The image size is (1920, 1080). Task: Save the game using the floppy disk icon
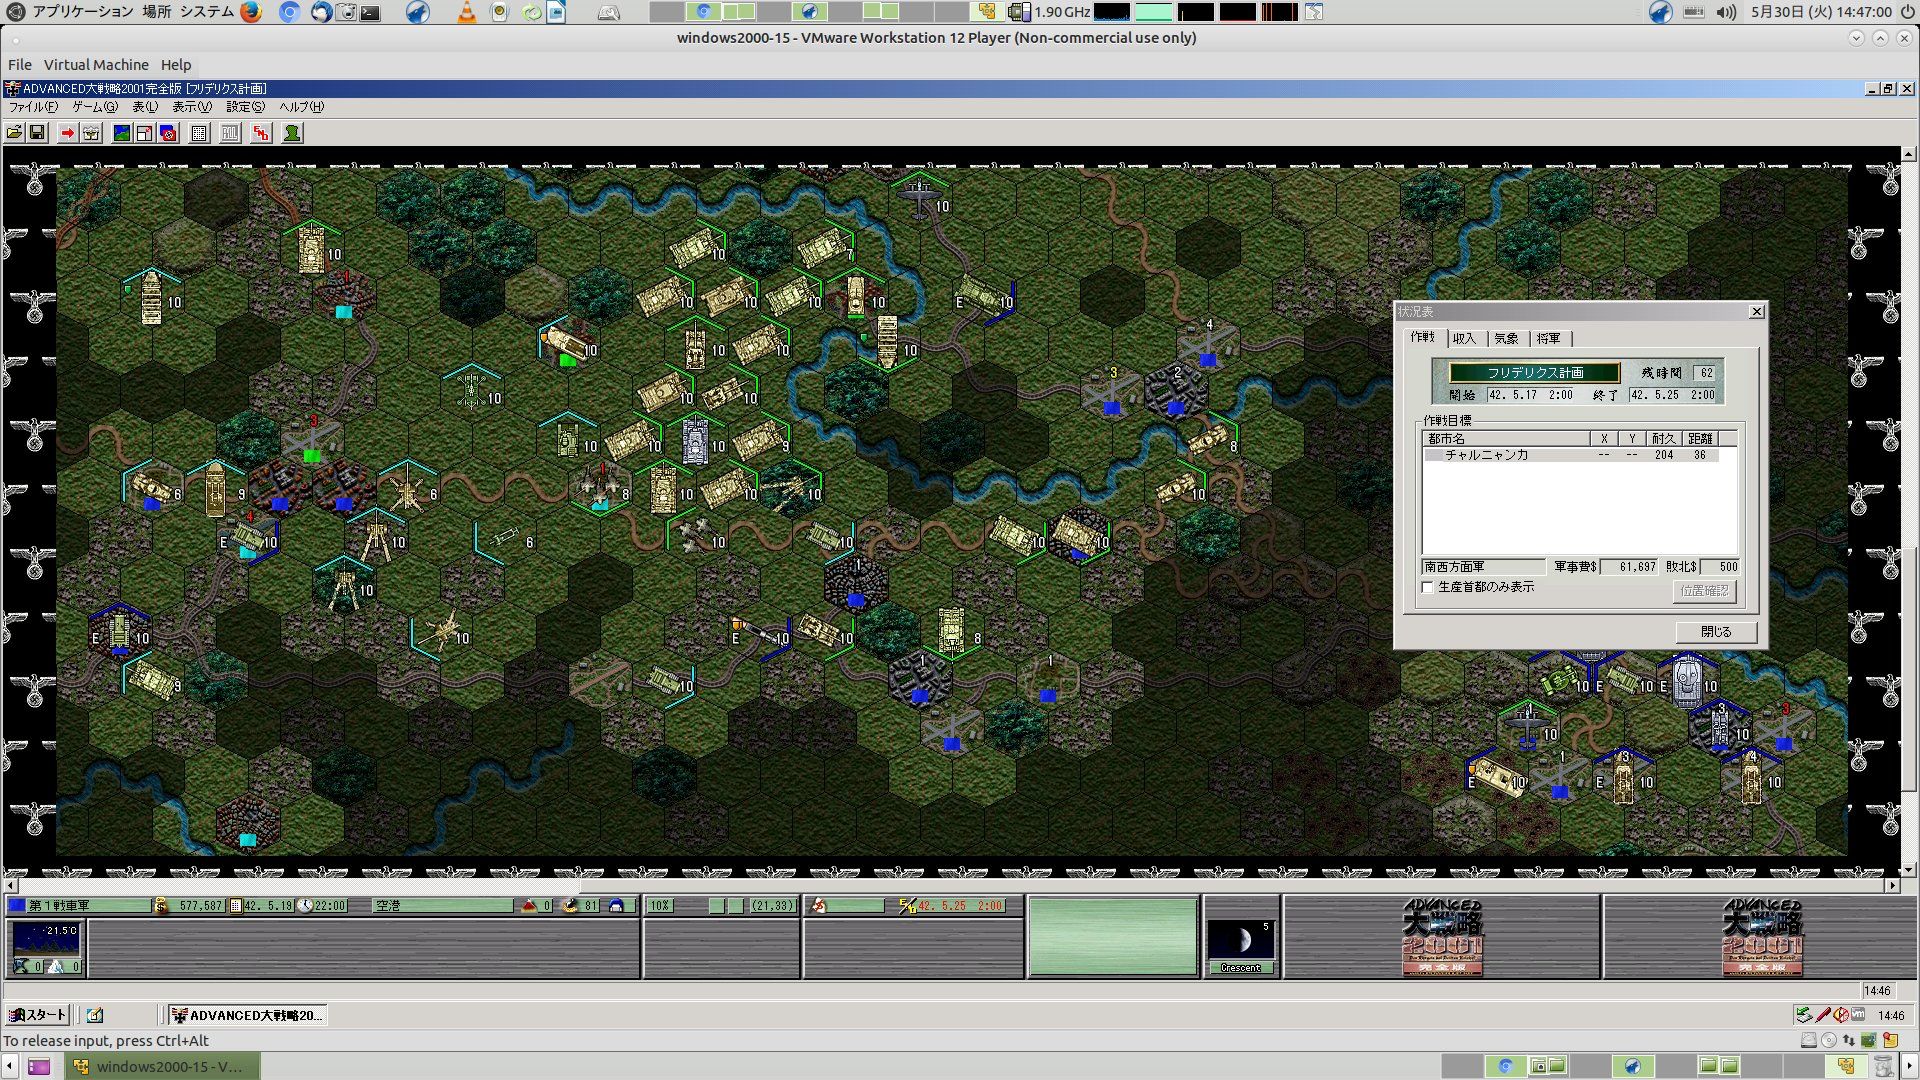pyautogui.click(x=37, y=133)
